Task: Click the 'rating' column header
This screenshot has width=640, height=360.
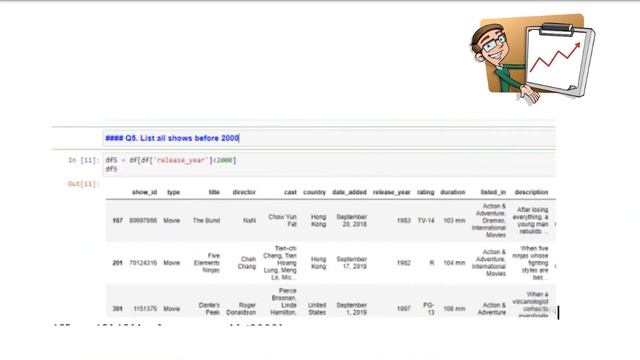Action: (x=426, y=192)
